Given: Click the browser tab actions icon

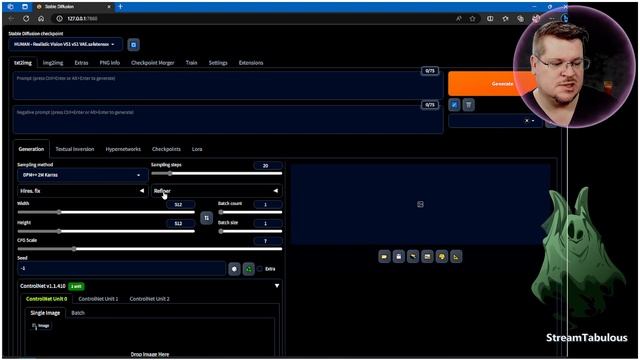Looking at the screenshot, I should click(25, 7).
